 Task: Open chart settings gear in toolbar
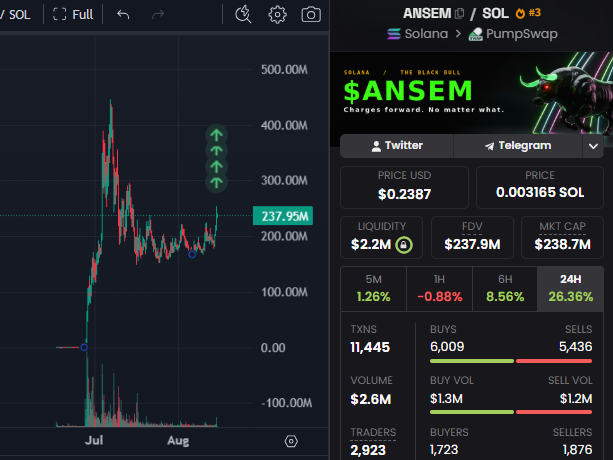coord(277,15)
